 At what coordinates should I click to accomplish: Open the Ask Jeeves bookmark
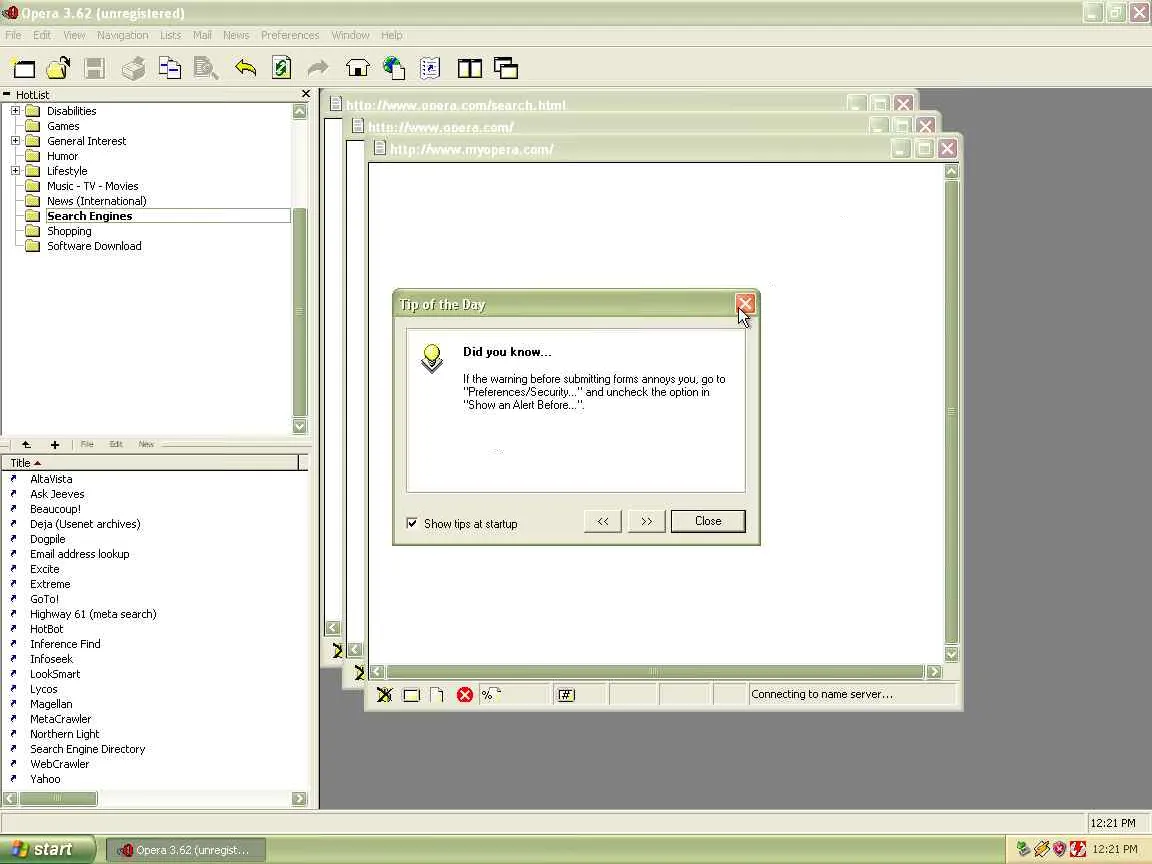coord(57,494)
